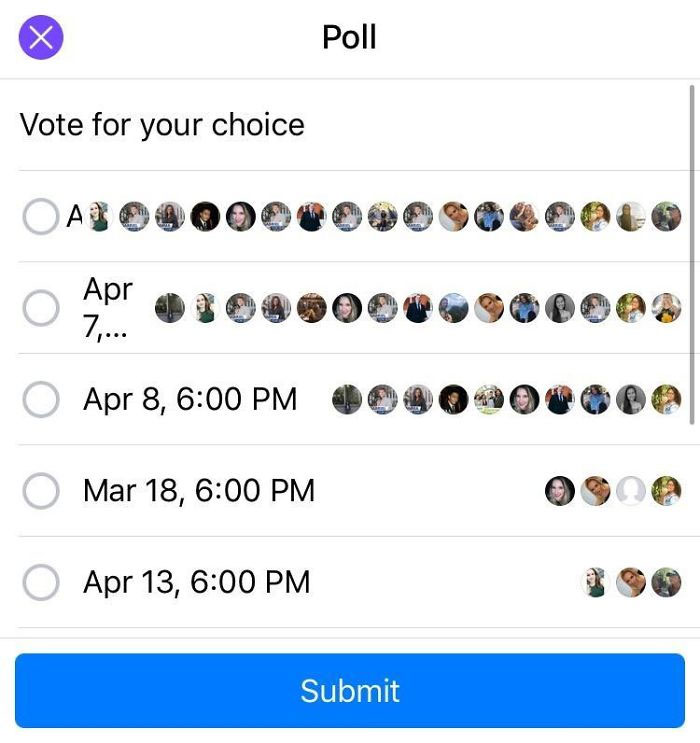Select the "Apr 7,..." radio button
Viewport: 700px width, 743px height.
click(x=41, y=308)
